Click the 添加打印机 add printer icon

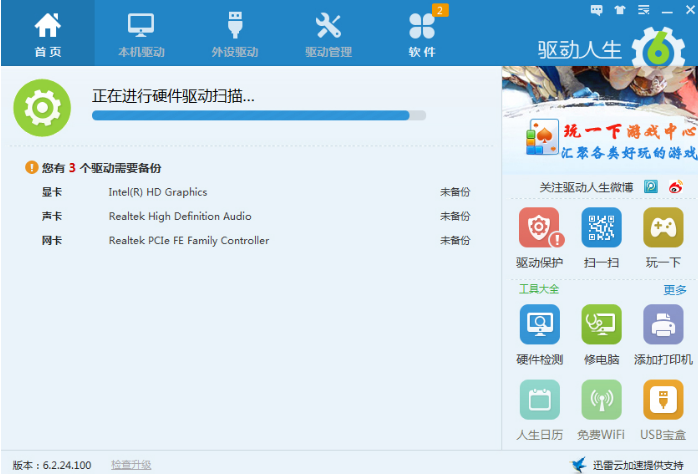663,326
